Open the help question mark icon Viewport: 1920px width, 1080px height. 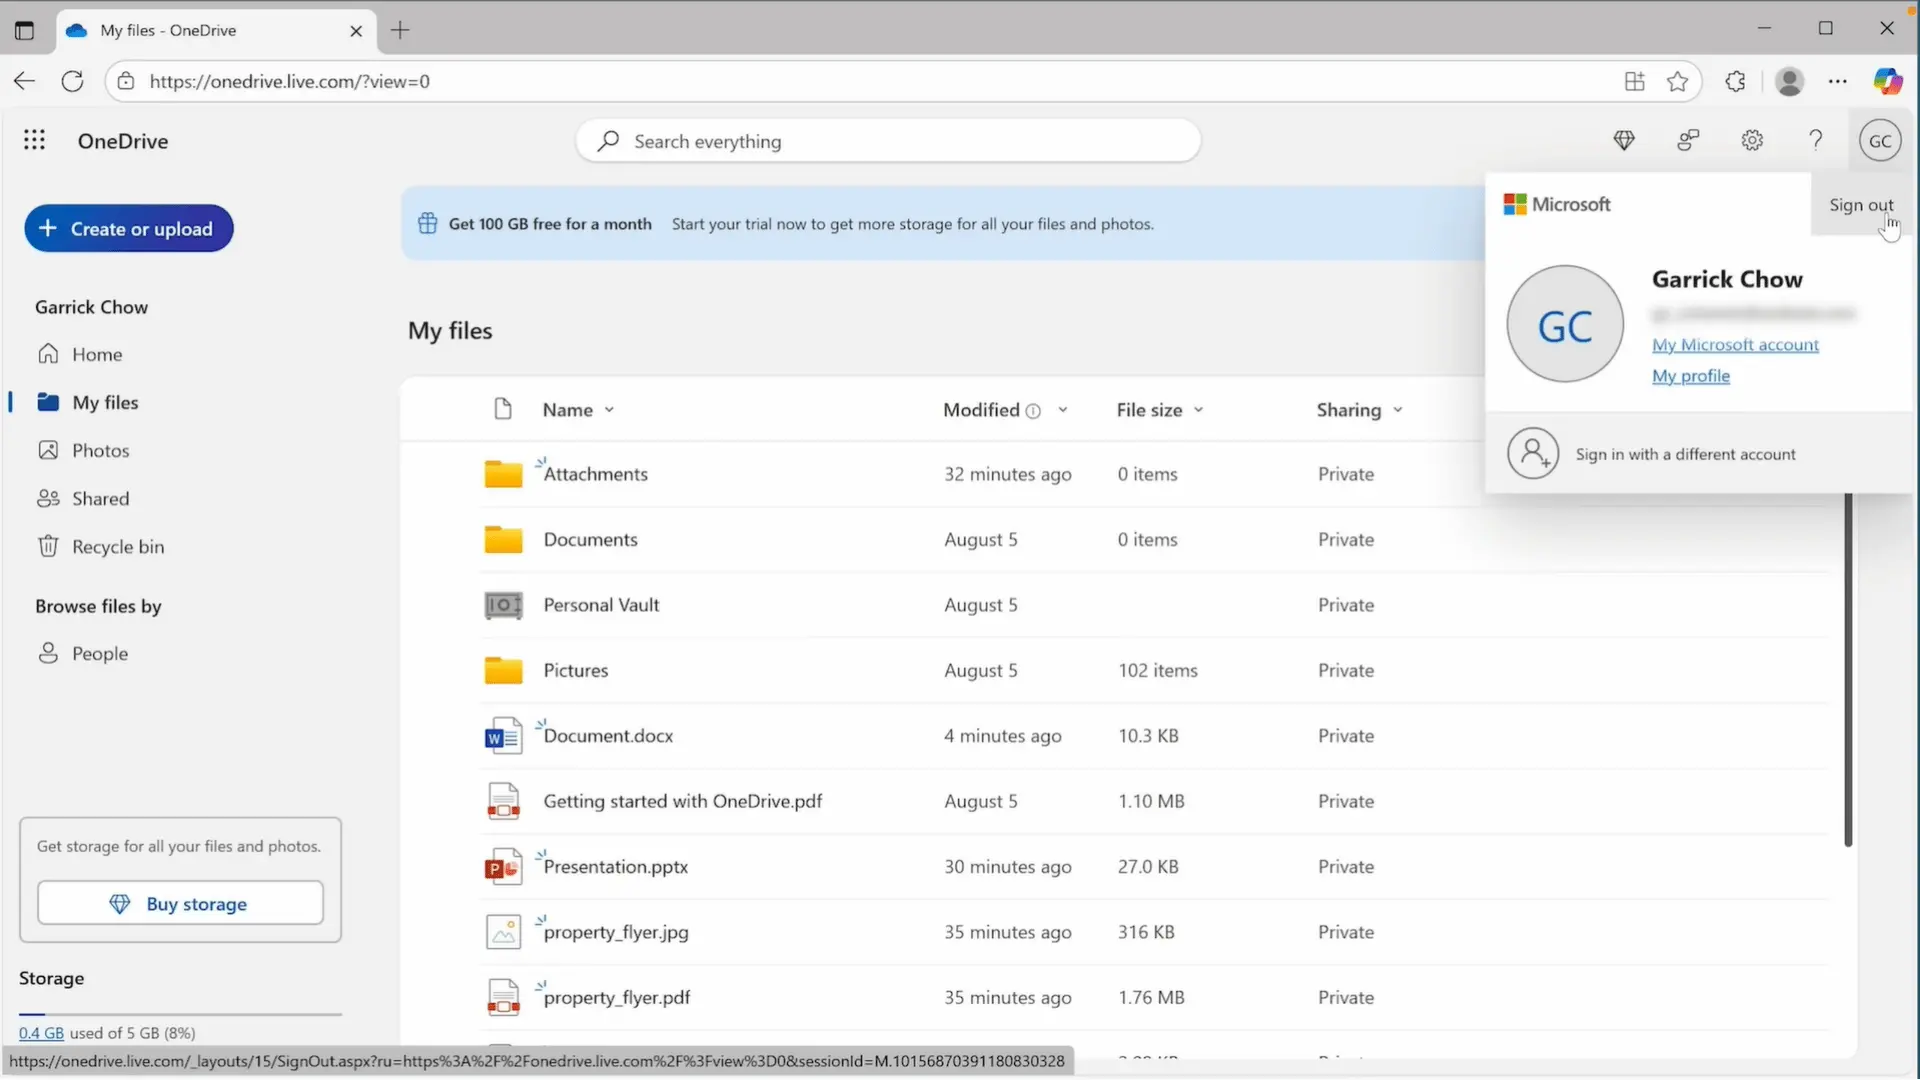pos(1816,141)
